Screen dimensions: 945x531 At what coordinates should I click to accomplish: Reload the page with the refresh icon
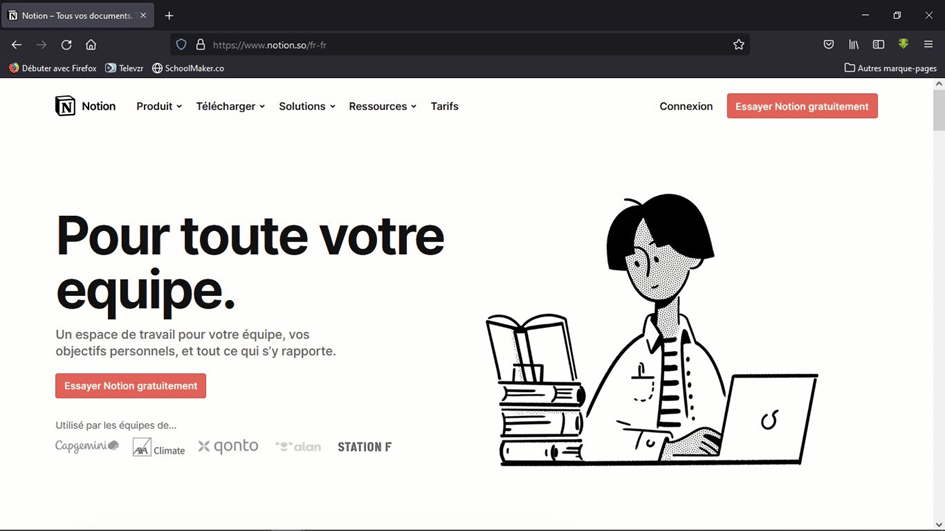coord(66,45)
